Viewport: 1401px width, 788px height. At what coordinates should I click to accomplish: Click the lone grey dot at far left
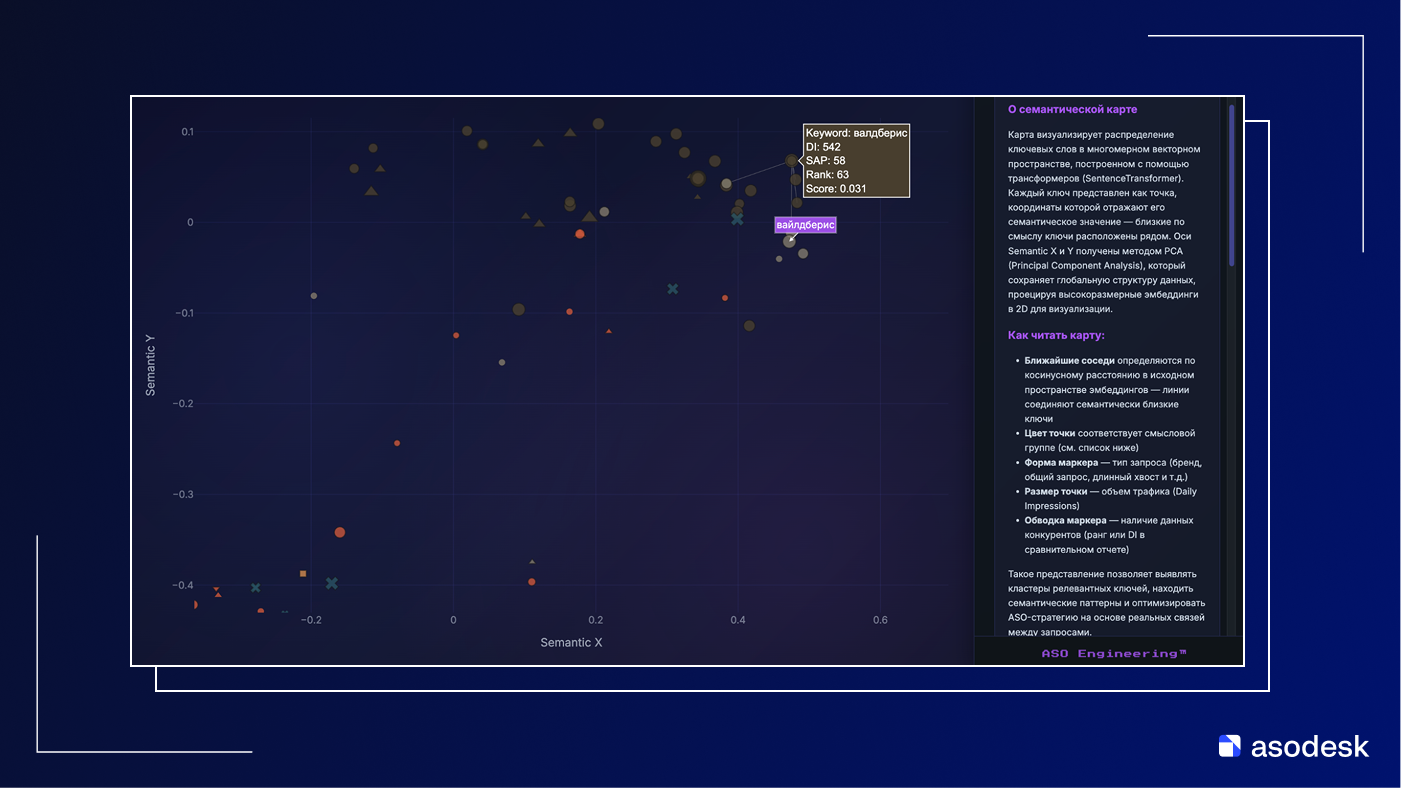[314, 296]
